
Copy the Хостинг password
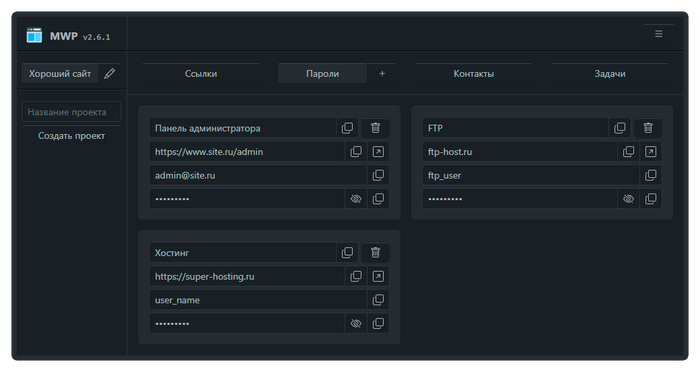click(x=378, y=323)
